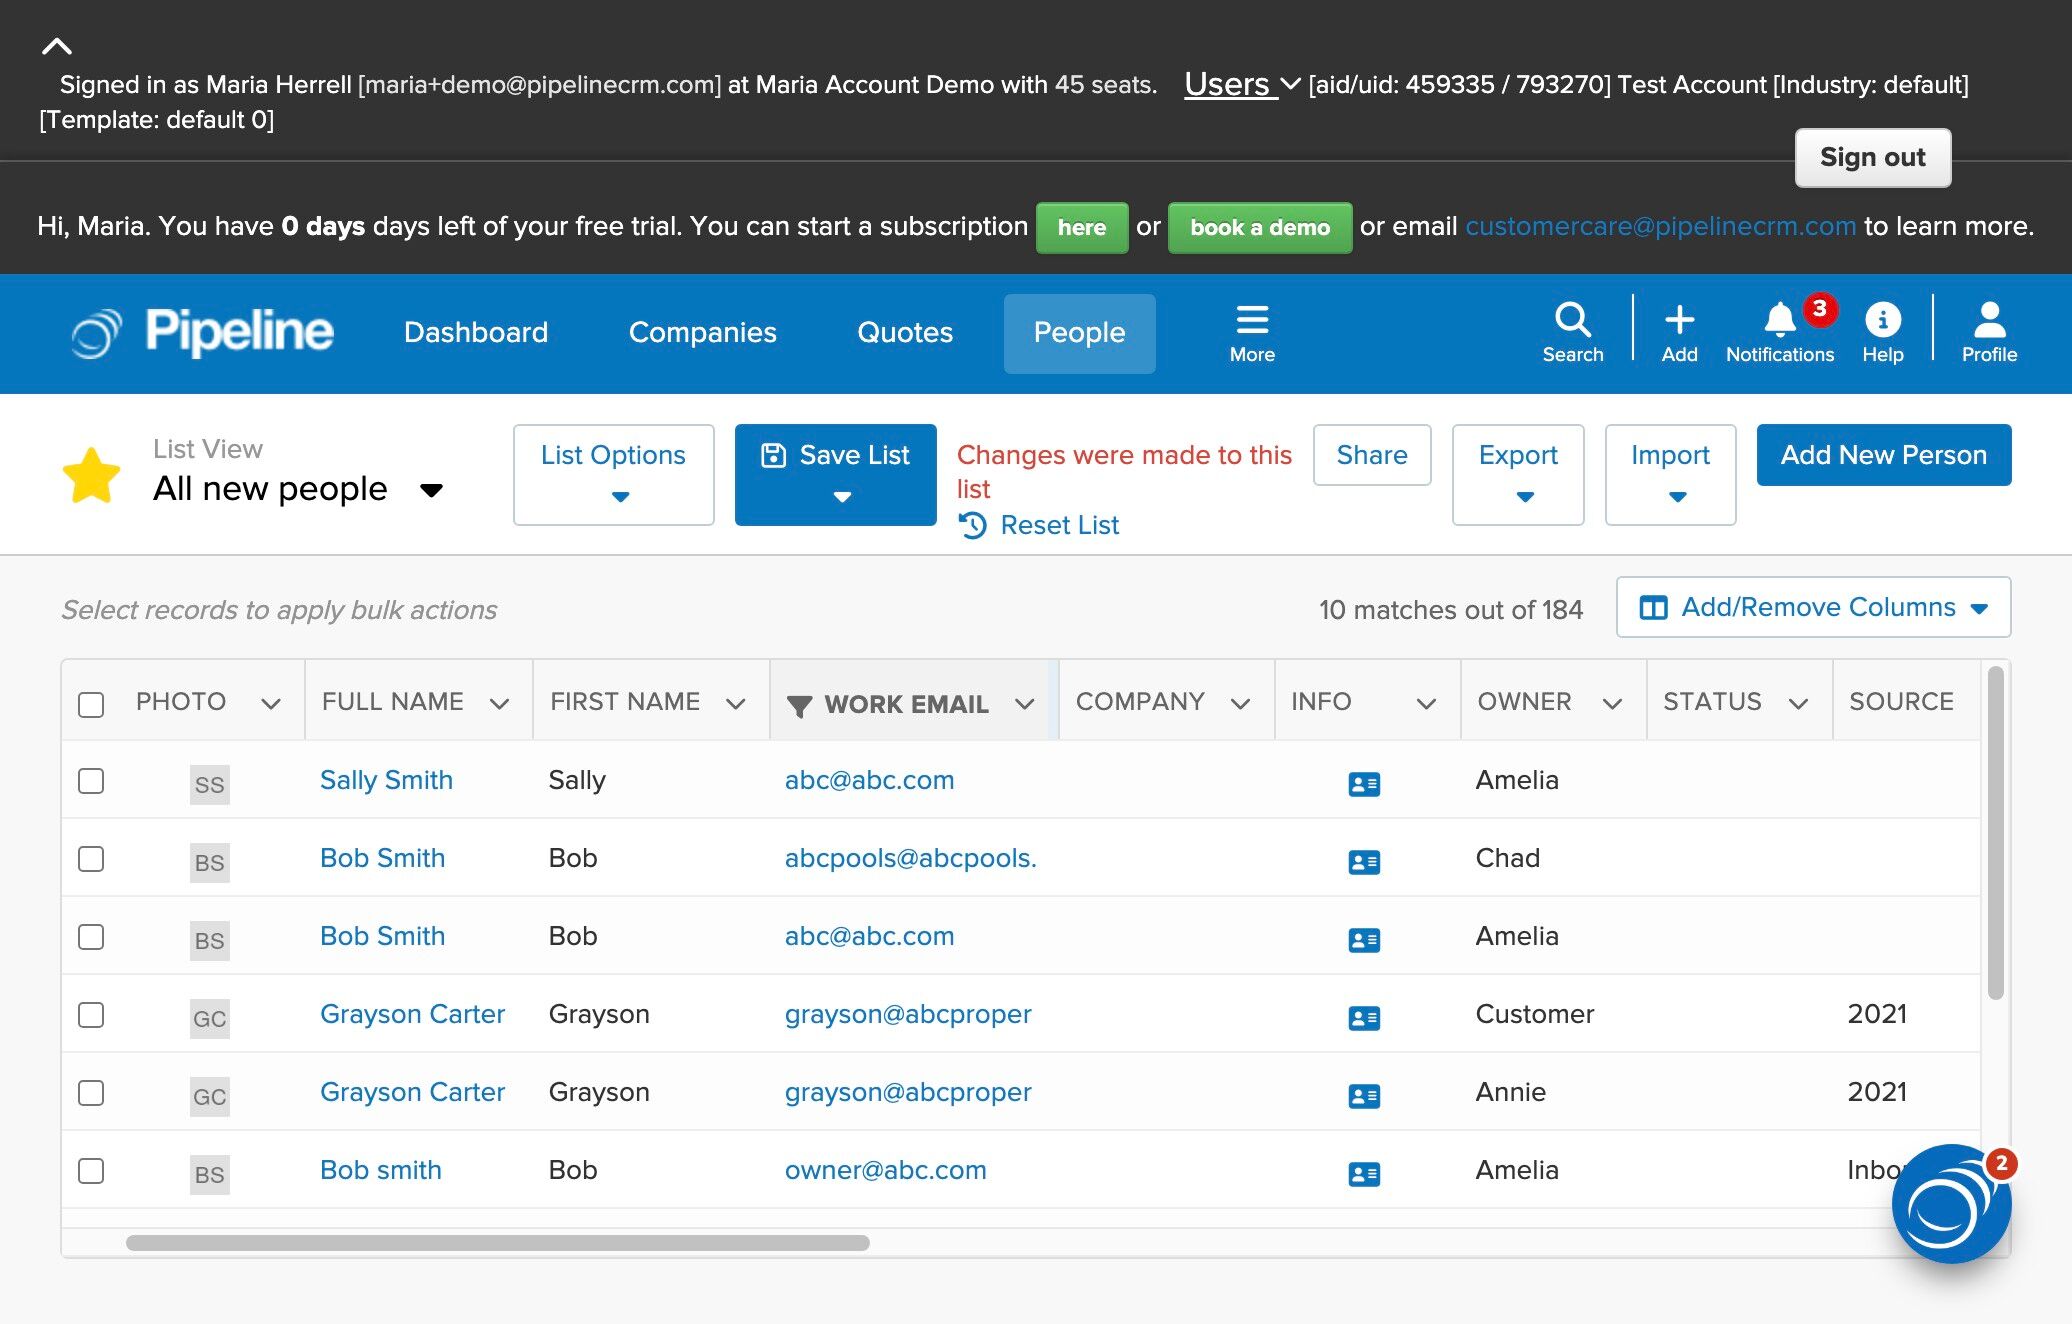Image resolution: width=2072 pixels, height=1324 pixels.
Task: Expand the All new people list selector
Action: pyautogui.click(x=431, y=490)
